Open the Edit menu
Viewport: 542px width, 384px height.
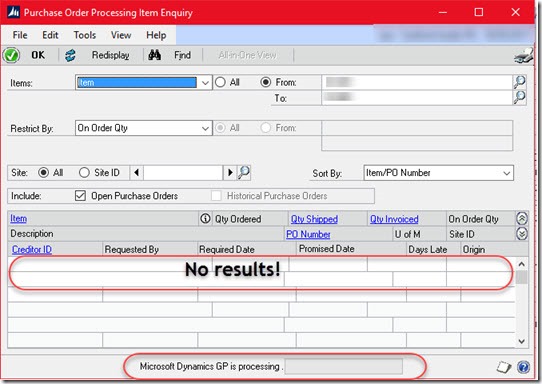tap(50, 35)
